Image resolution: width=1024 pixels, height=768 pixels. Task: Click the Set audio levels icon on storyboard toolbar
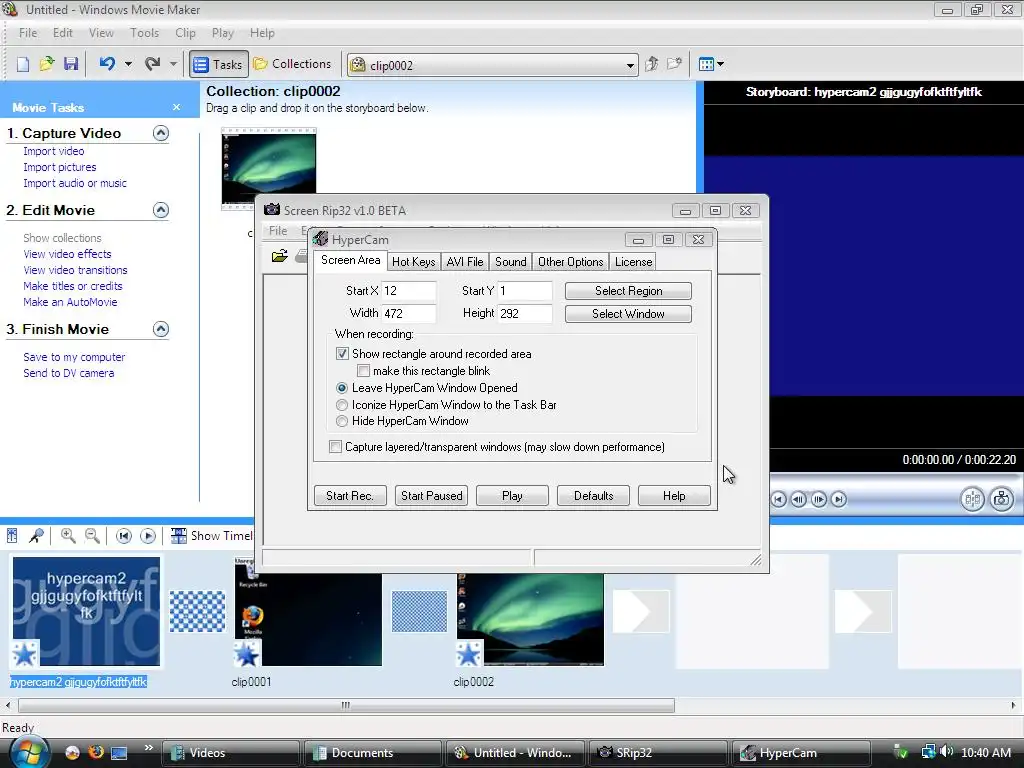pos(12,536)
